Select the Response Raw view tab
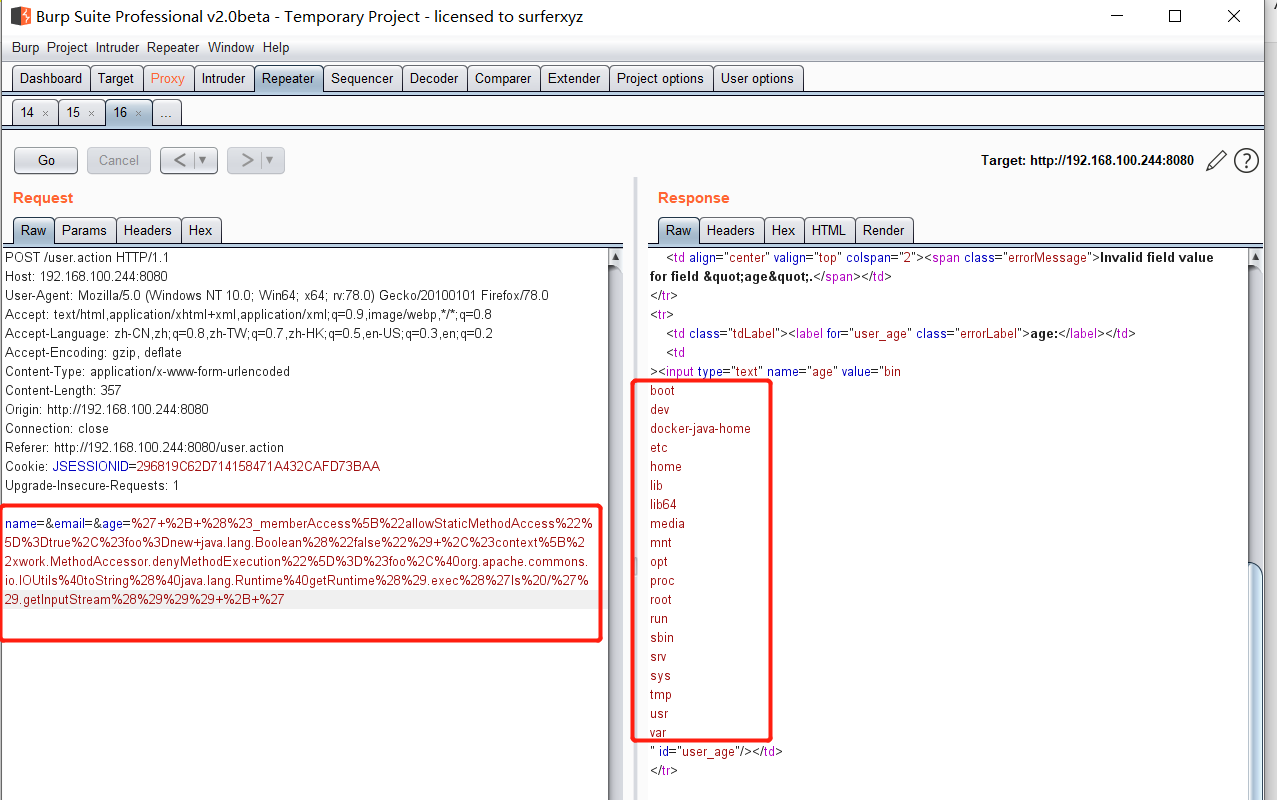This screenshot has height=800, width=1277. pyautogui.click(x=679, y=230)
